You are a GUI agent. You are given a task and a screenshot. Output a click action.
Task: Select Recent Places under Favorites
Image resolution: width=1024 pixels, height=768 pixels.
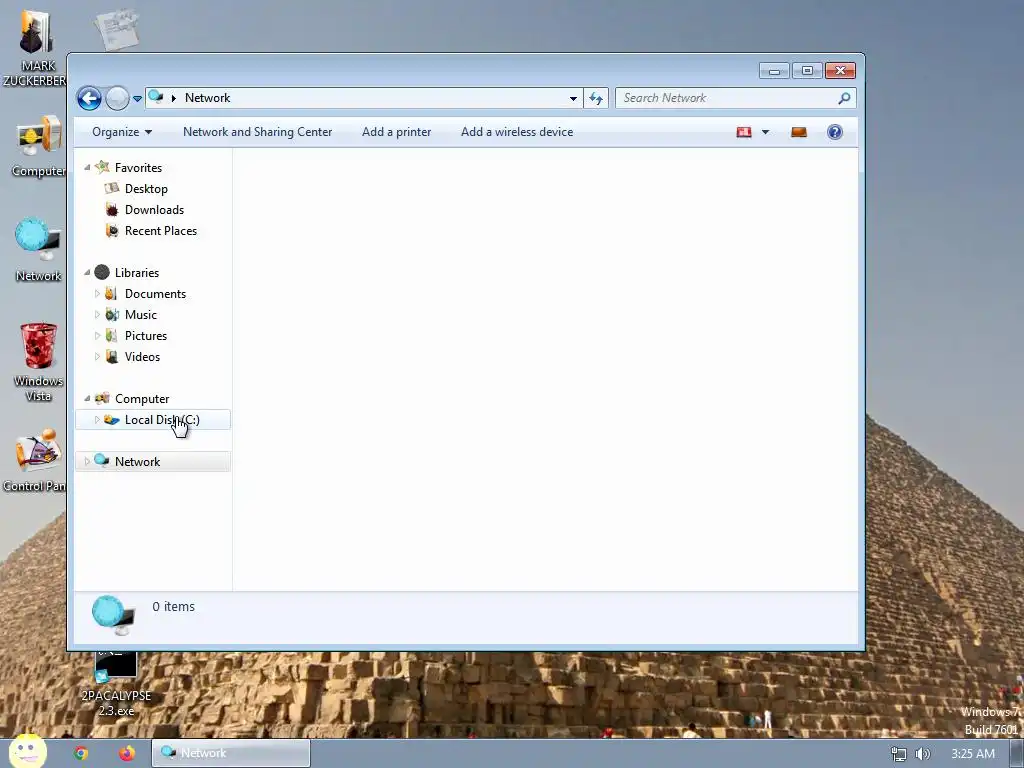click(161, 231)
